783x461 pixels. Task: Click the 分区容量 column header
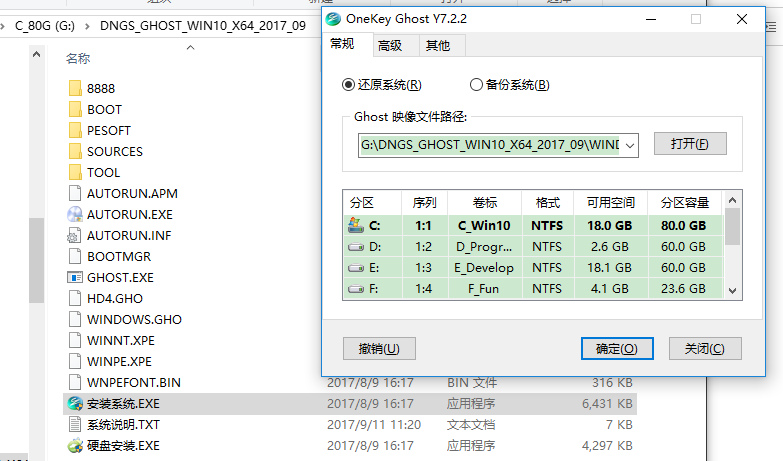[685, 203]
